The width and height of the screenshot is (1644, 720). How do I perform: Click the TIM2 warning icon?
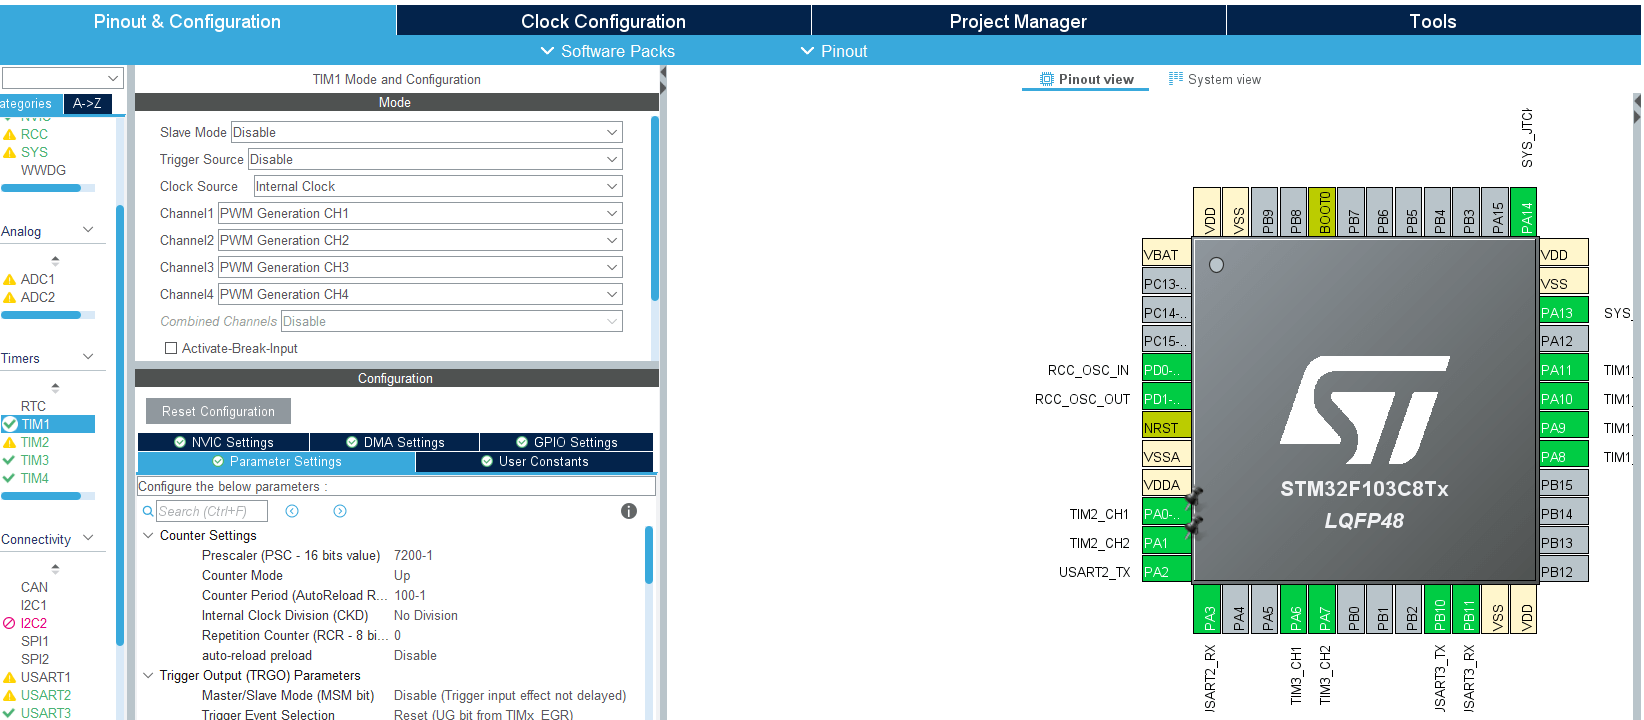[10, 442]
